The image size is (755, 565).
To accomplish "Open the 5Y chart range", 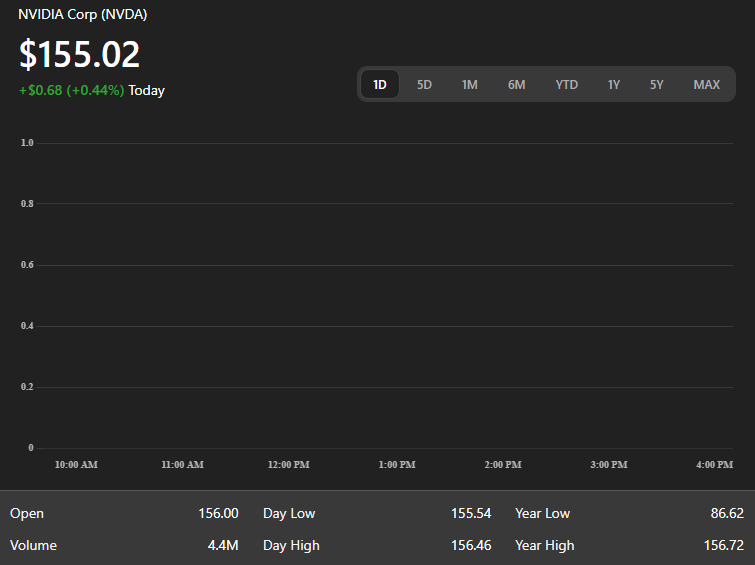I will point(657,85).
